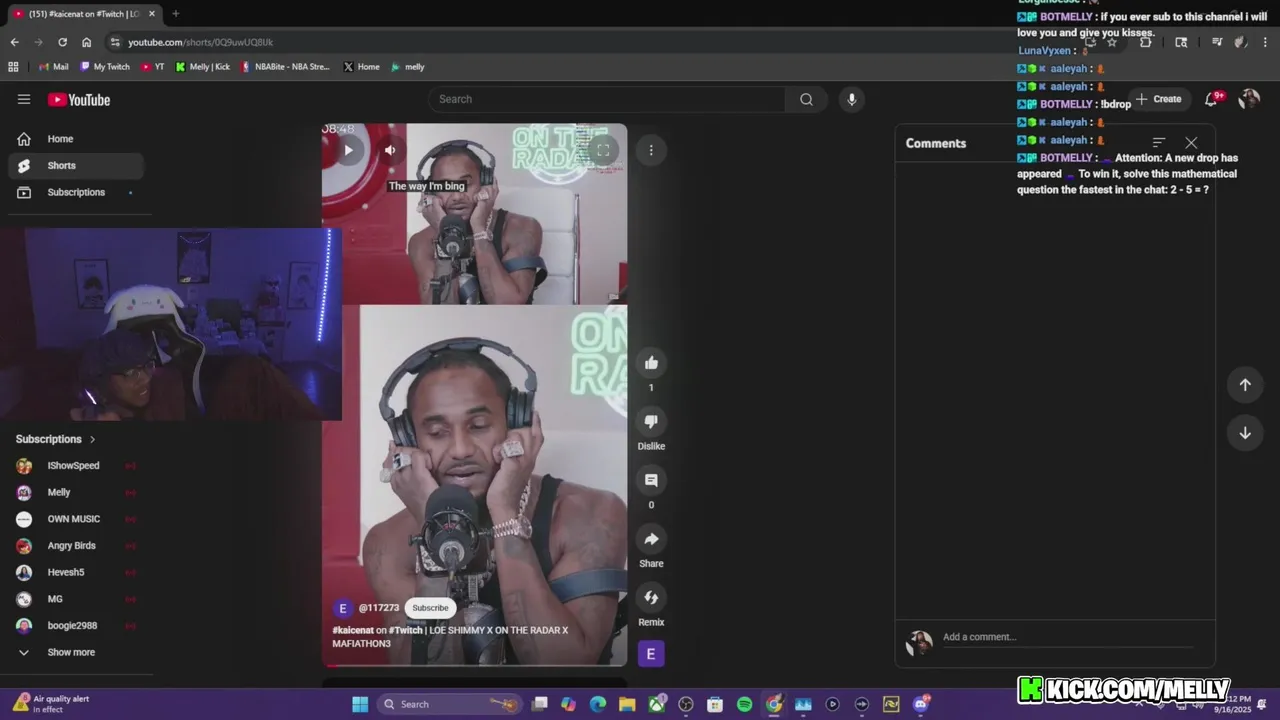This screenshot has height=720, width=1280.
Task: Open the Short's three-dot more options menu
Action: (x=651, y=150)
